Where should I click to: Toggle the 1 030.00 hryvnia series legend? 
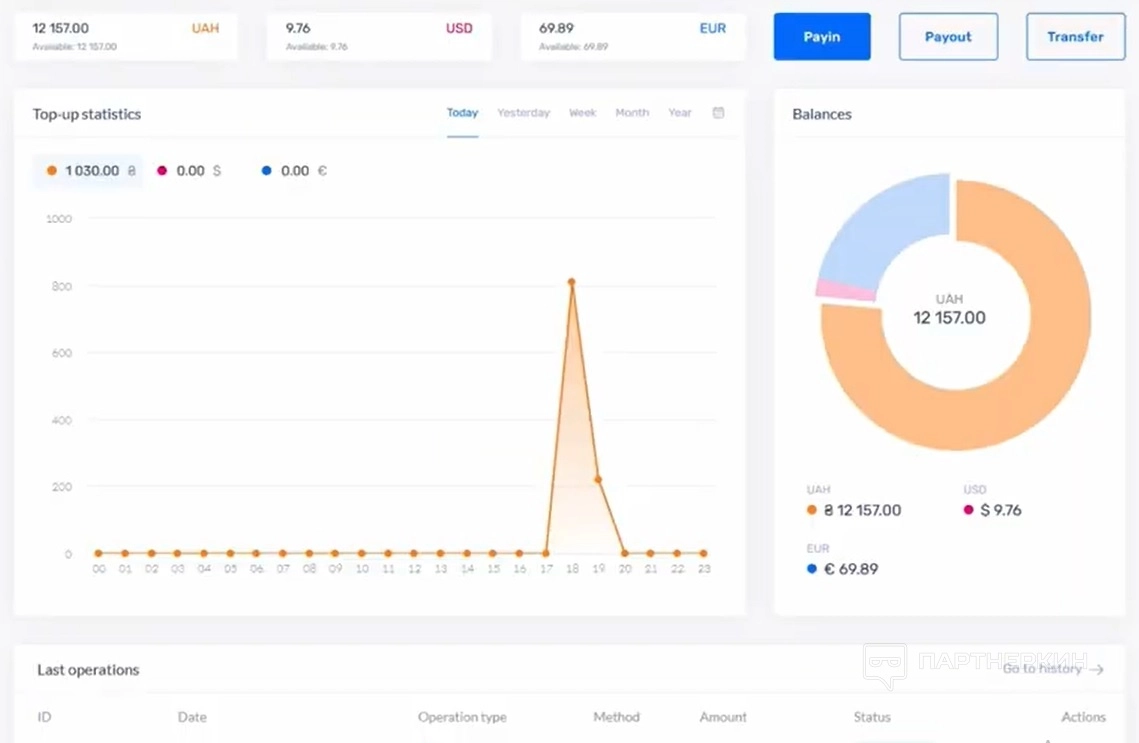pyautogui.click(x=88, y=171)
